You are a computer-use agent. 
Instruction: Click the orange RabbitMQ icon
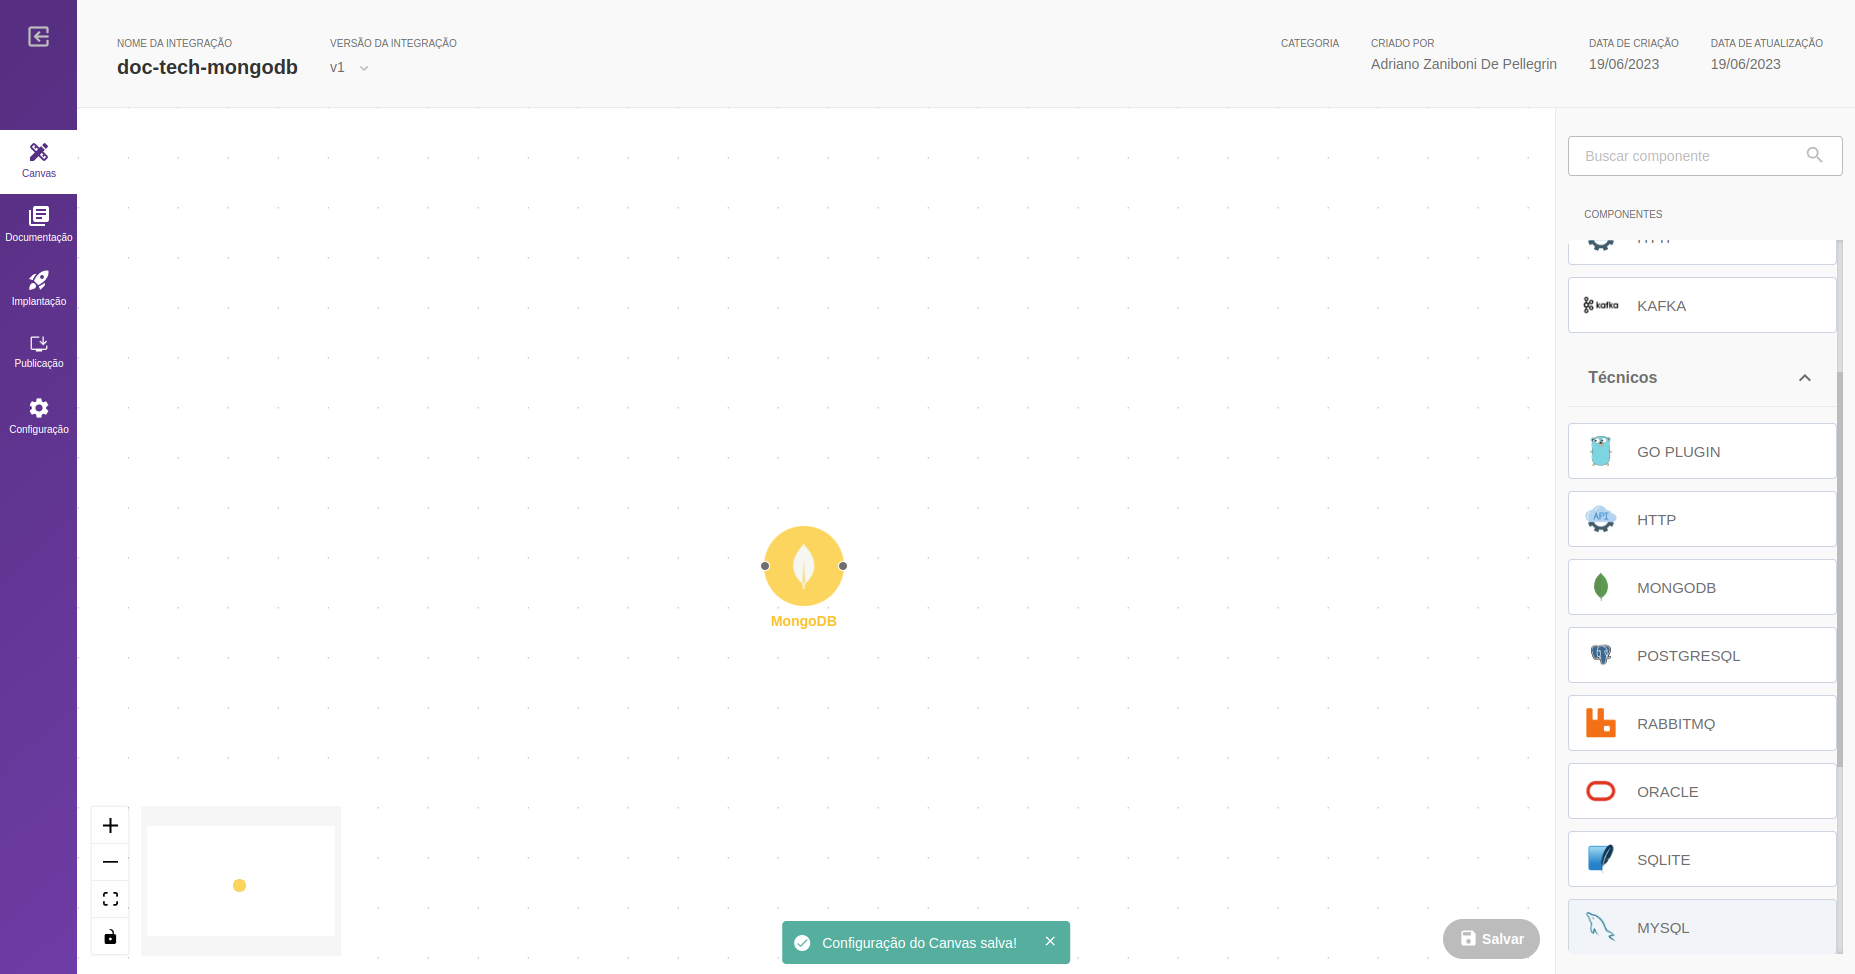(1601, 722)
